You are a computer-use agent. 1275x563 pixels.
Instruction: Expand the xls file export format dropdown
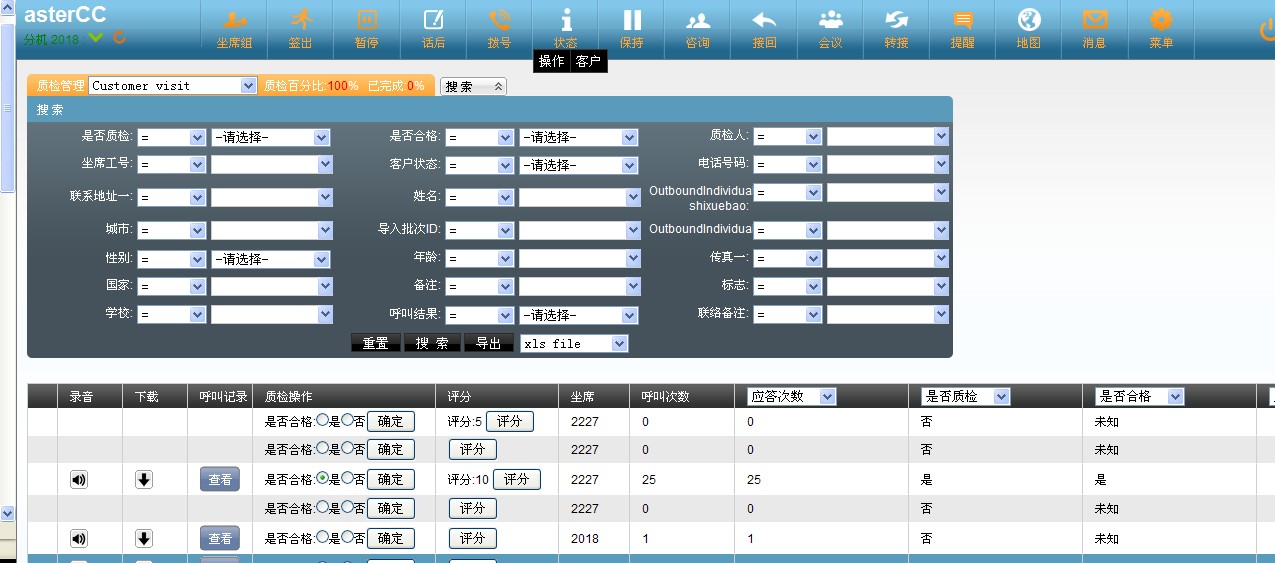[574, 343]
